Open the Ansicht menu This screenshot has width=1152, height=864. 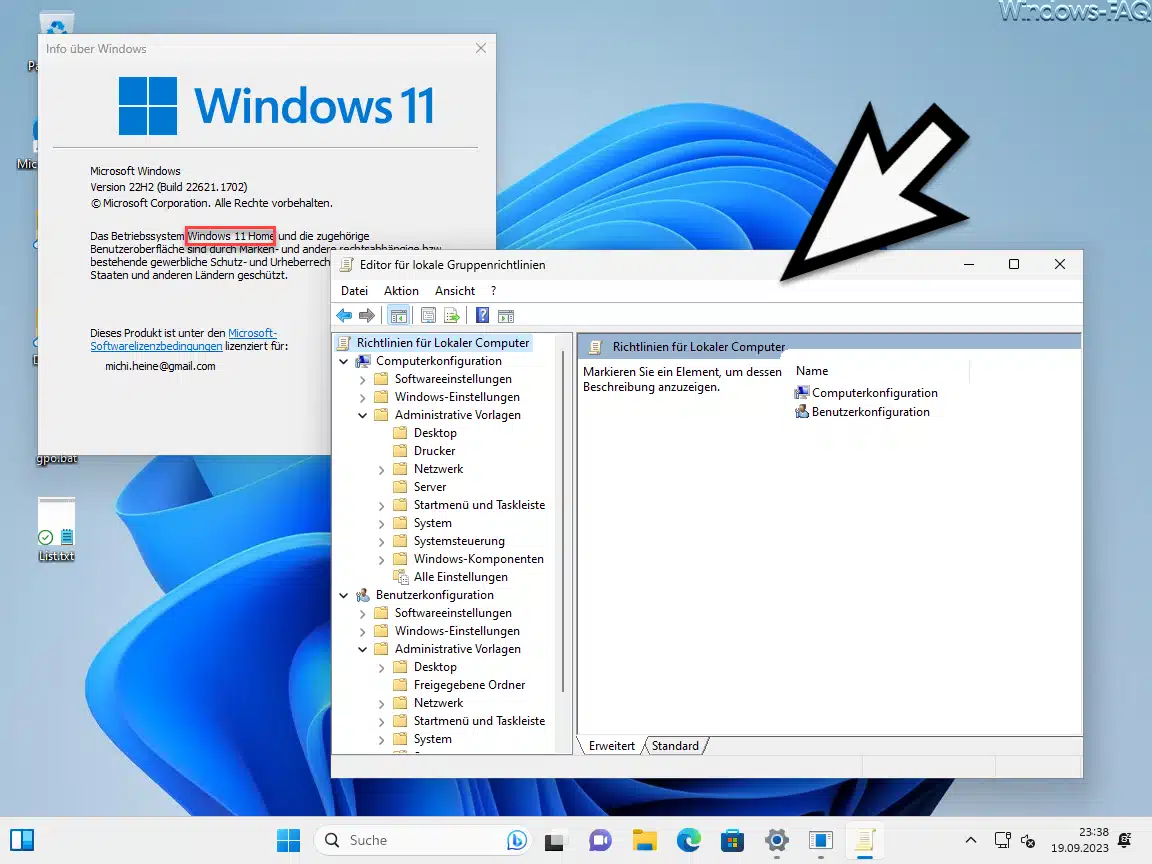(455, 291)
